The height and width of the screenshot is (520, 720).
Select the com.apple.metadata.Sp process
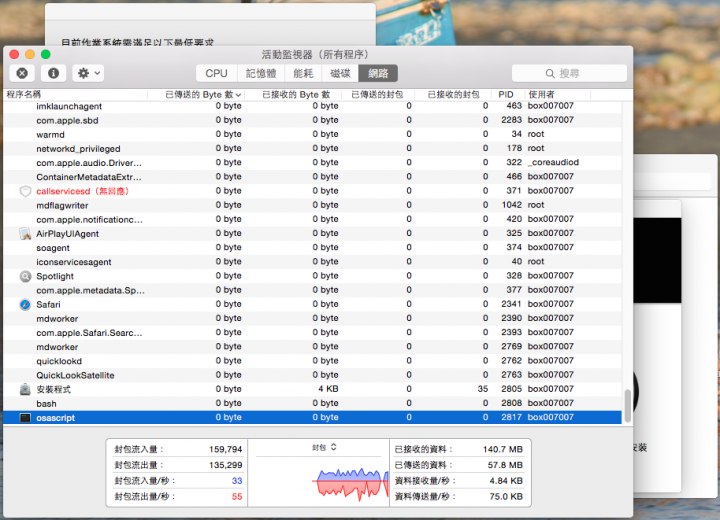pyautogui.click(x=312, y=290)
